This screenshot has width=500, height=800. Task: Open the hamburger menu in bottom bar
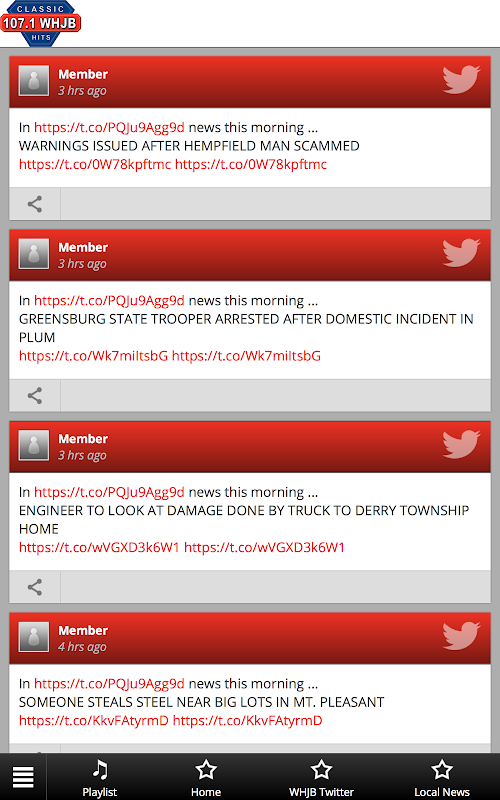point(23,777)
